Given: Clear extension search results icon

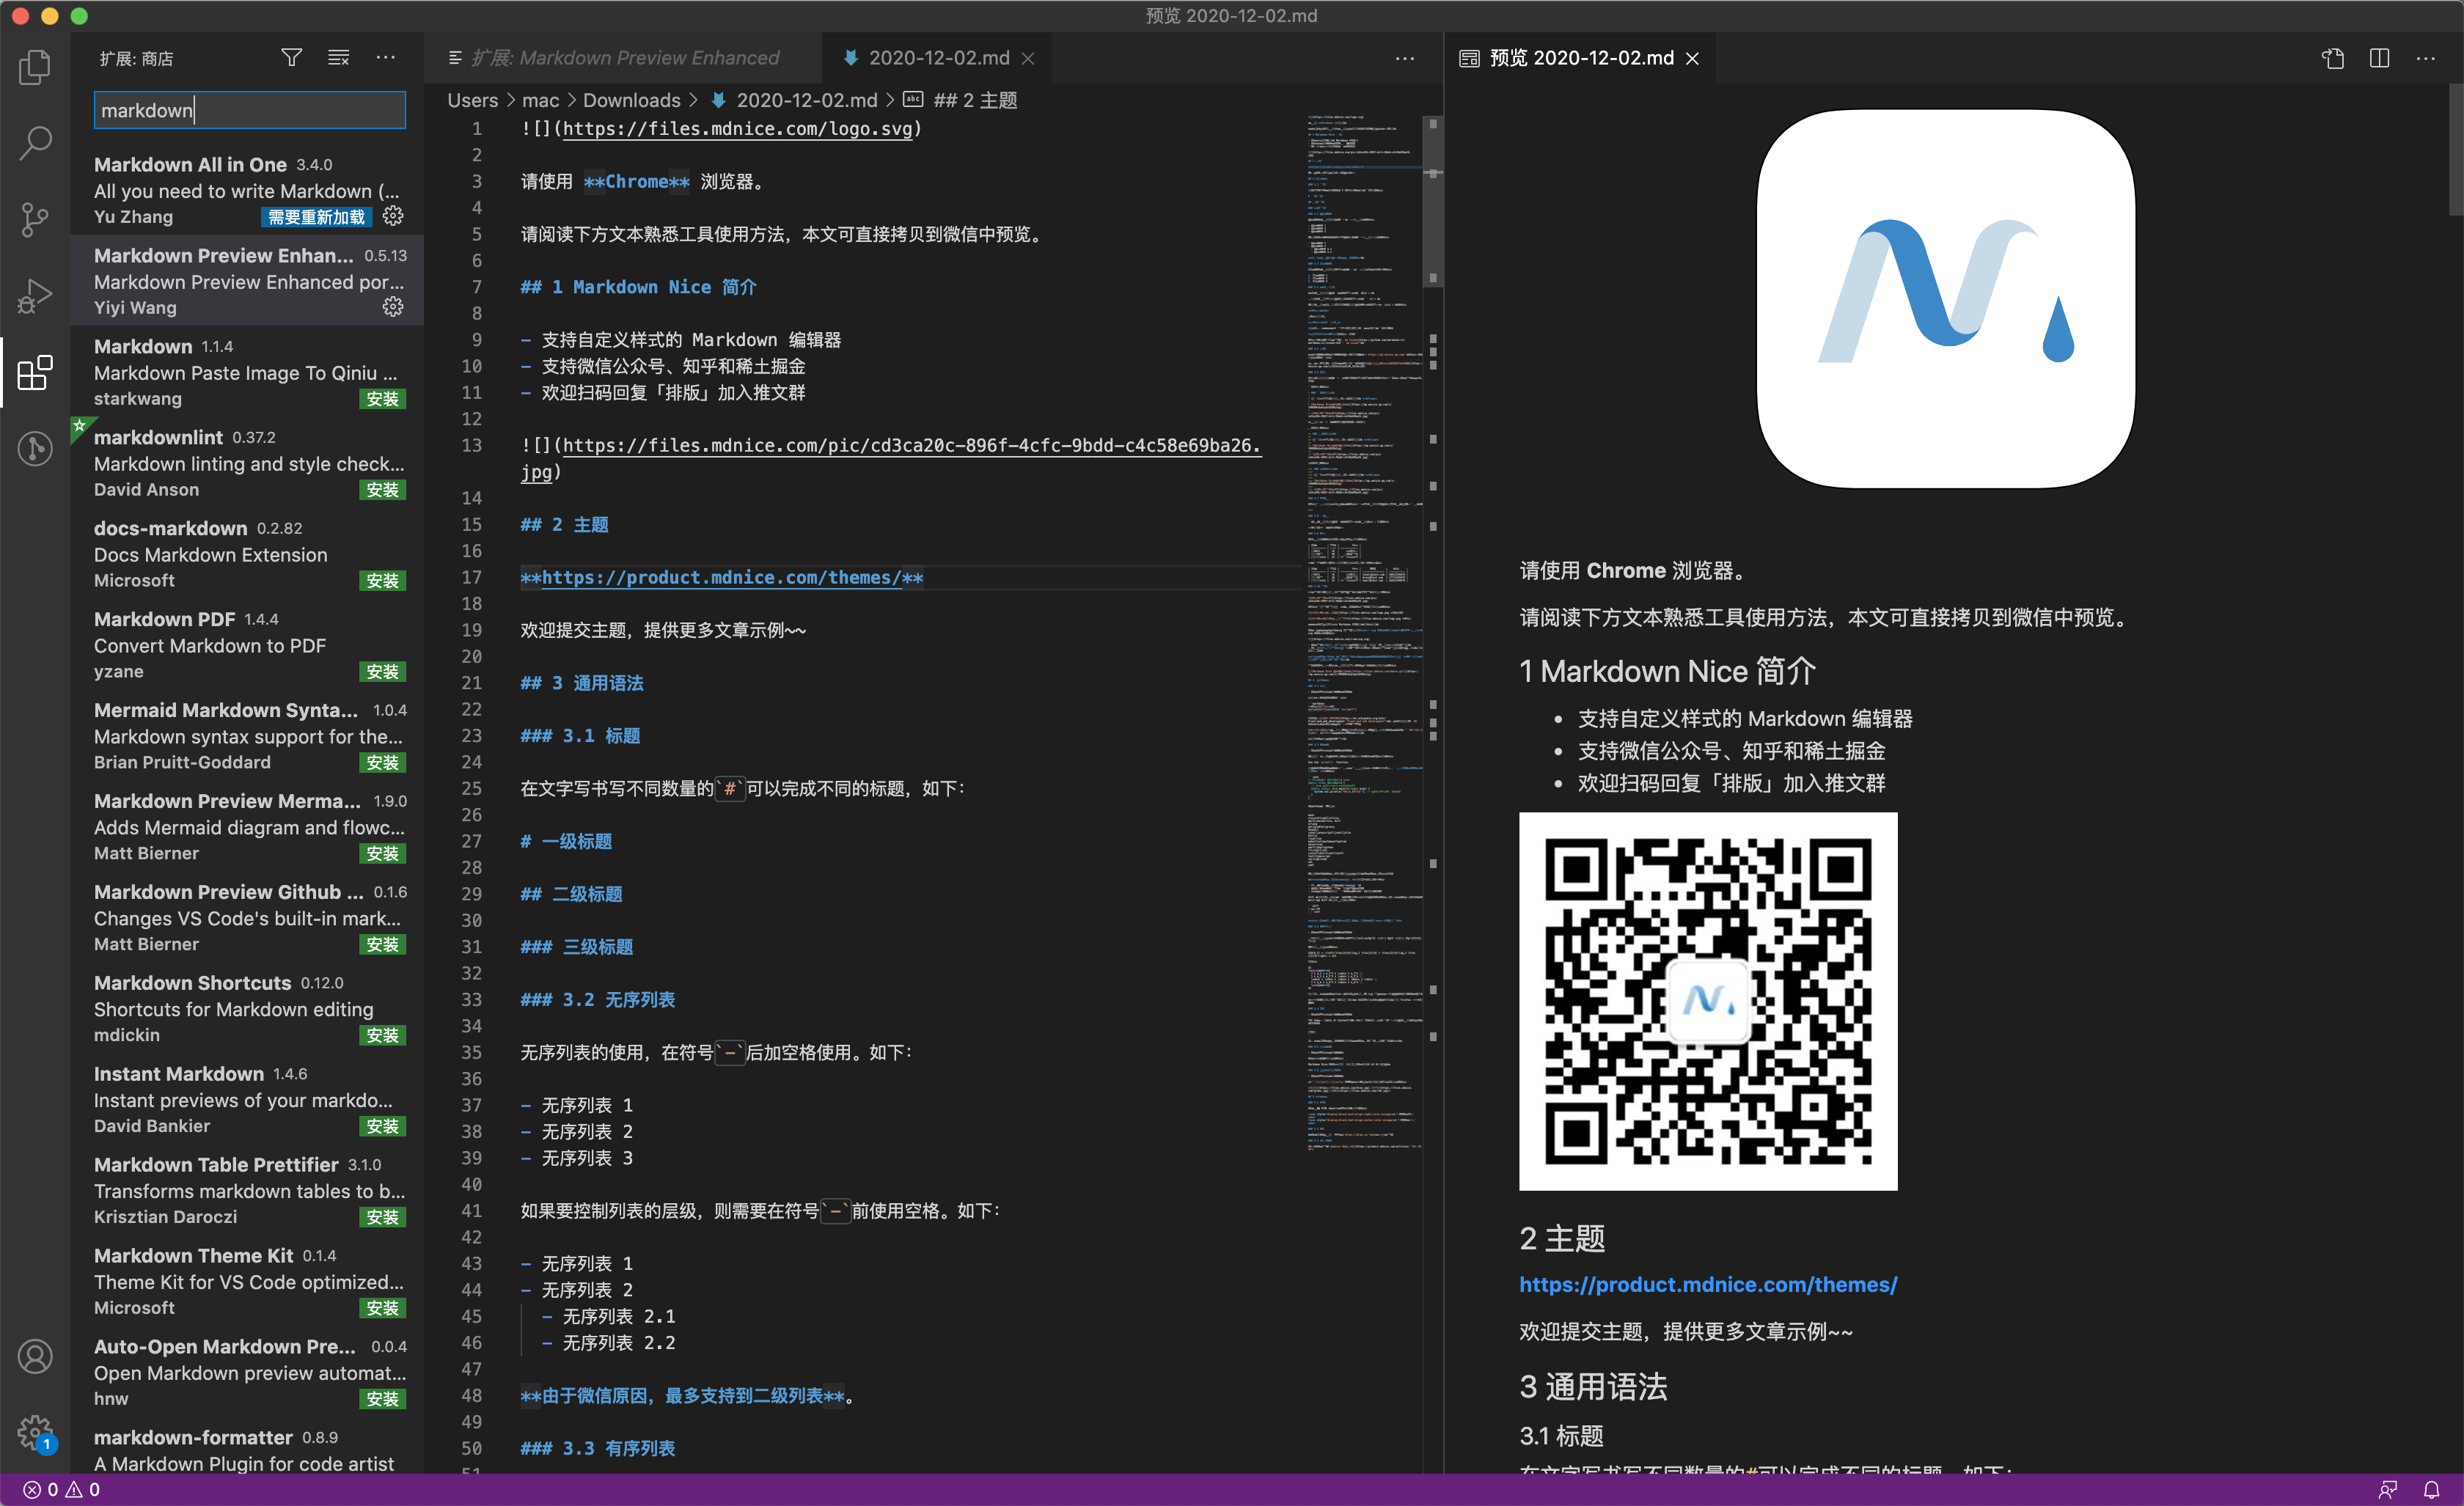Looking at the screenshot, I should [x=339, y=58].
